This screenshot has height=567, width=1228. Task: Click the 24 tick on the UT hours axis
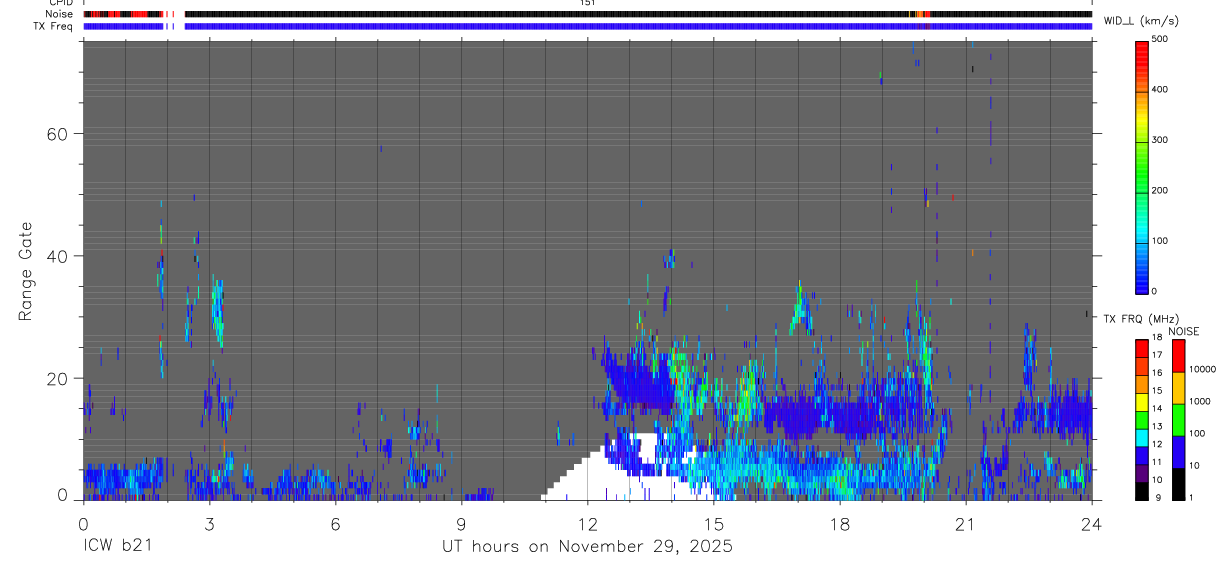1092,523
